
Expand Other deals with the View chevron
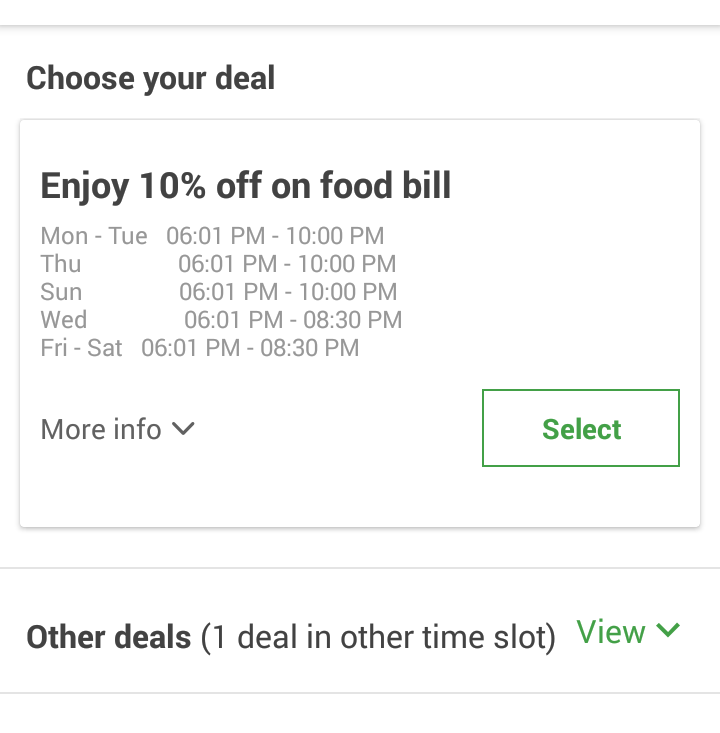[668, 631]
